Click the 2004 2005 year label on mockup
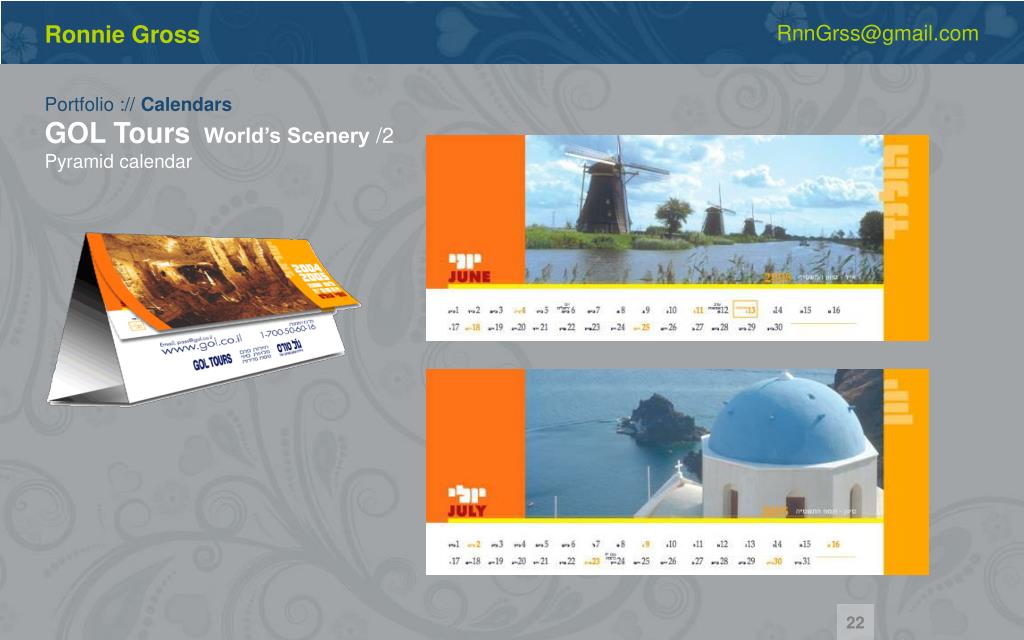This screenshot has height=640, width=1024. [x=310, y=272]
